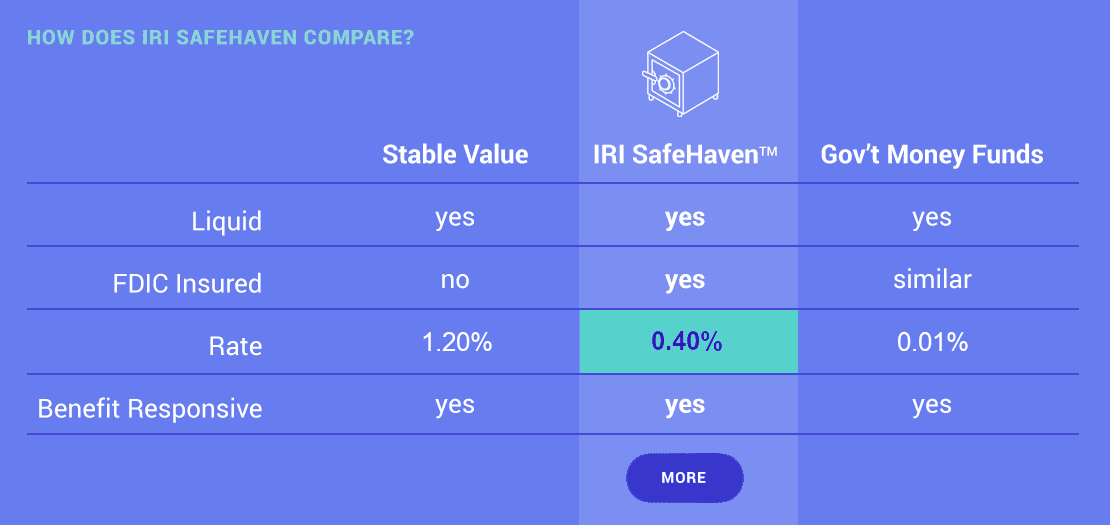Click Gov't Money Funds' Benefit Responsive 'yes'
Image resolution: width=1110 pixels, height=525 pixels.
[x=932, y=405]
